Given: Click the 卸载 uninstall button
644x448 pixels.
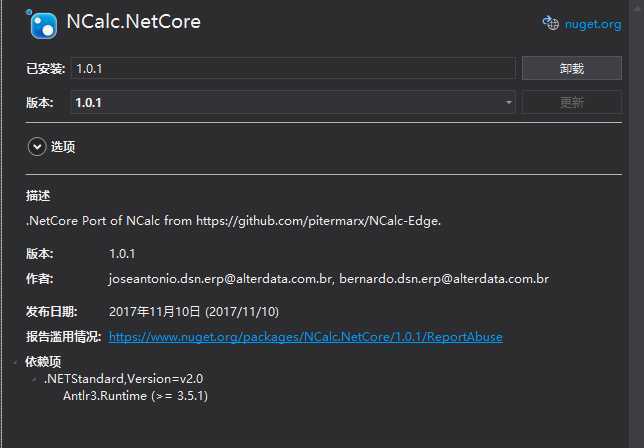Looking at the screenshot, I should point(572,68).
